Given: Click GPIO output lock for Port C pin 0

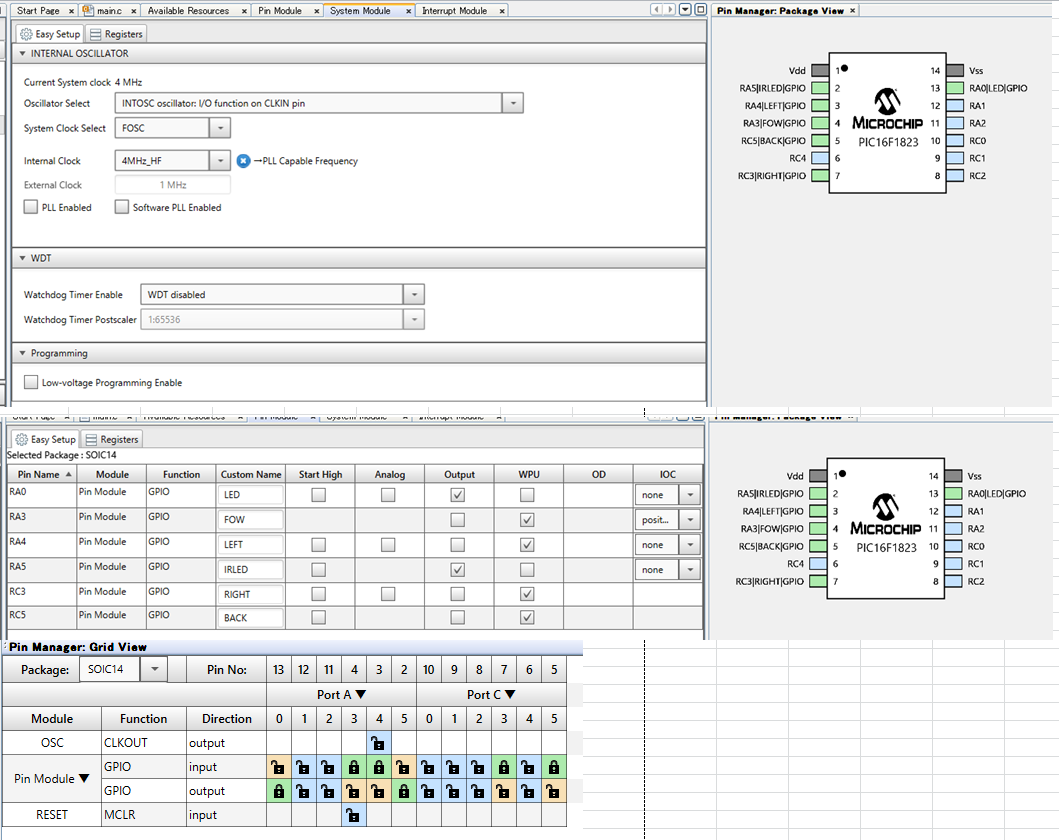Looking at the screenshot, I should (x=428, y=791).
